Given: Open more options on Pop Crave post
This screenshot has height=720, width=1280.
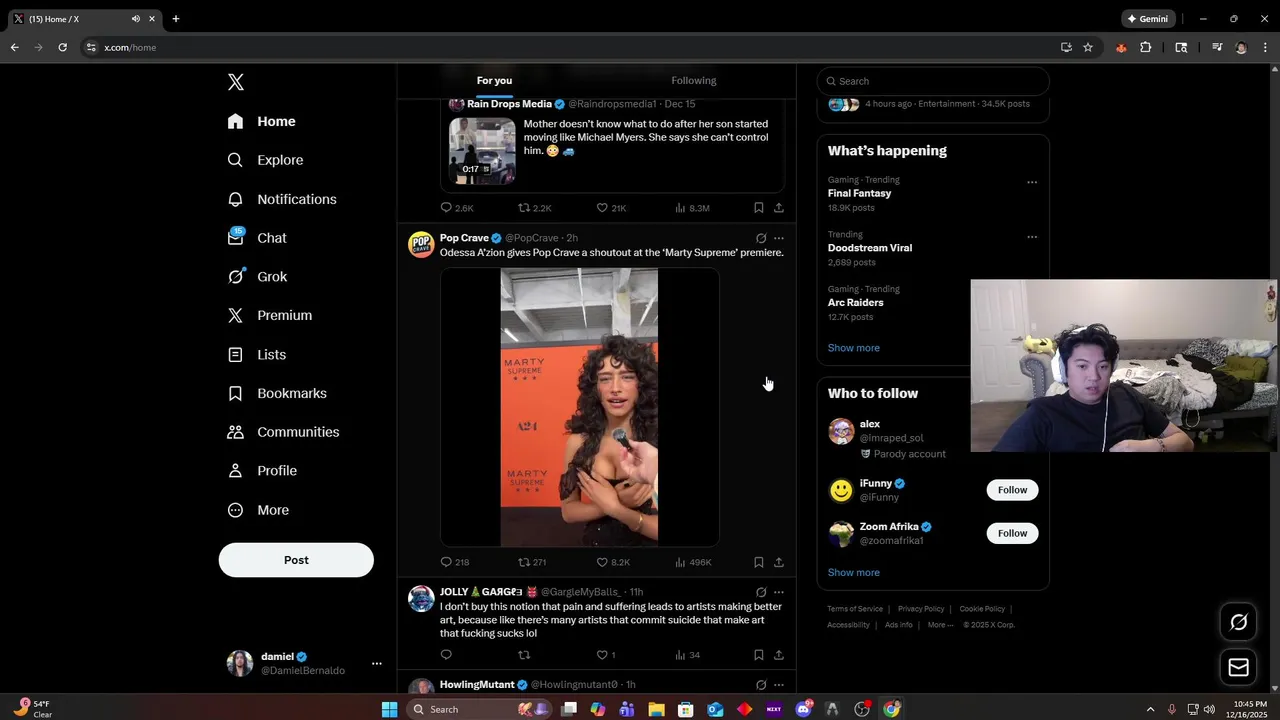Looking at the screenshot, I should (779, 238).
